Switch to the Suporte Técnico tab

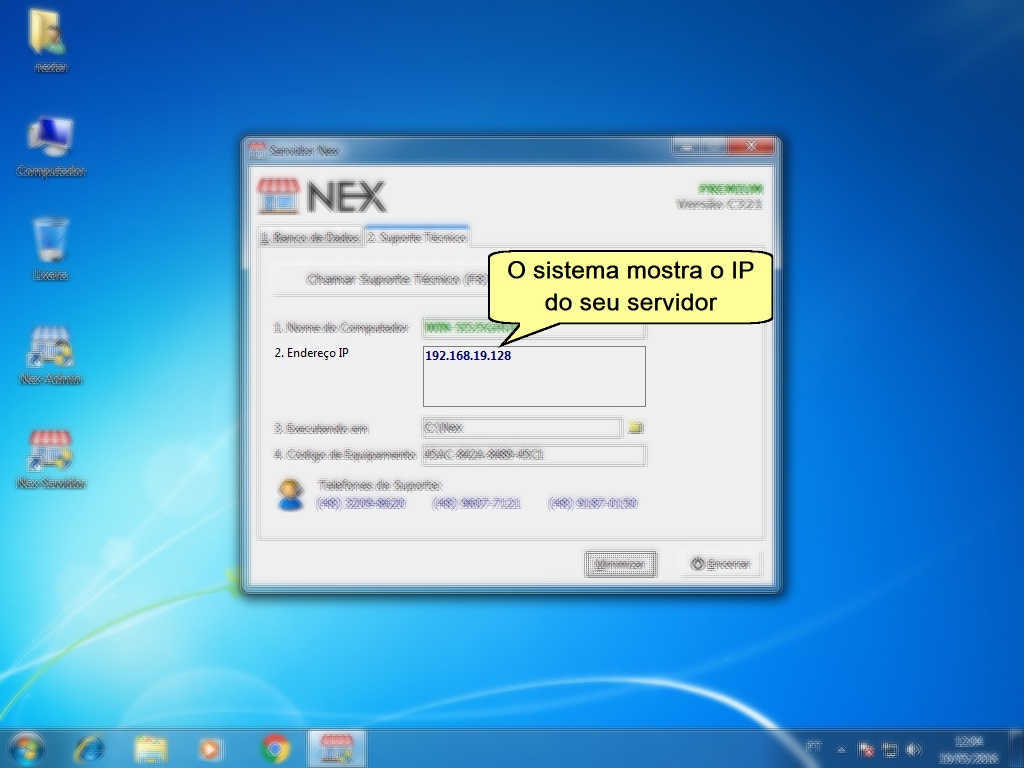click(417, 238)
